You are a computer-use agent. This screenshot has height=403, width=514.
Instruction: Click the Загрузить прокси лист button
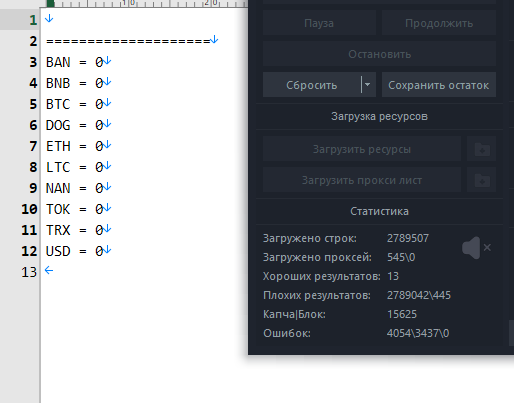[362, 180]
